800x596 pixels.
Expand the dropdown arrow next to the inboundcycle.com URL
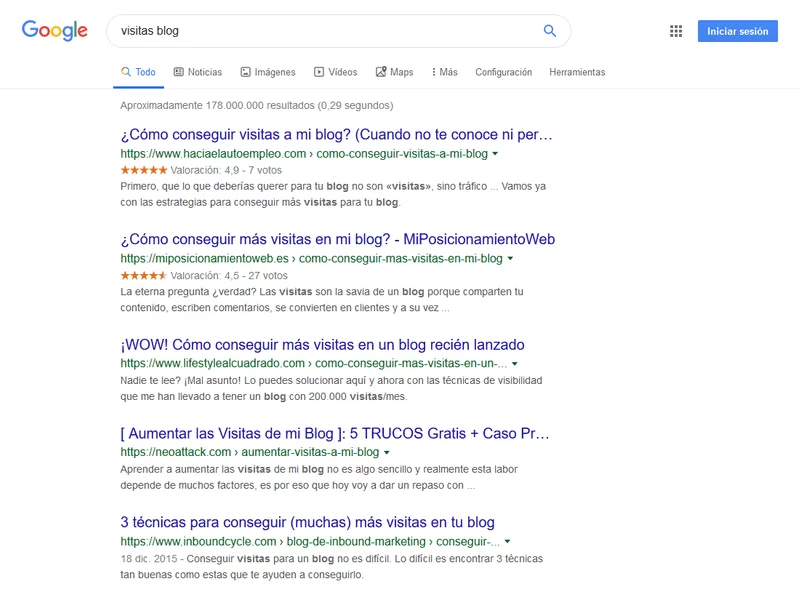point(508,541)
